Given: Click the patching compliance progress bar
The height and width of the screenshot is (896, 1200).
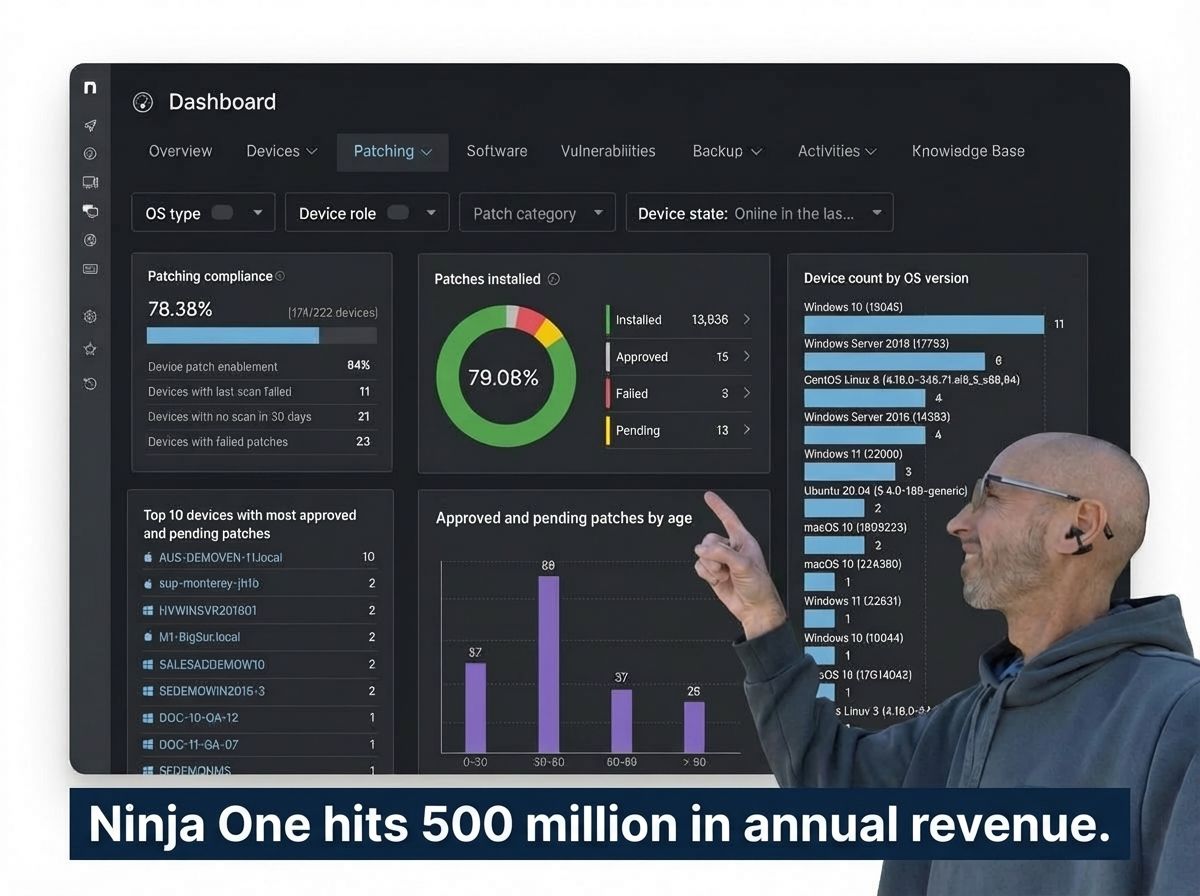Looking at the screenshot, I should click(x=262, y=336).
